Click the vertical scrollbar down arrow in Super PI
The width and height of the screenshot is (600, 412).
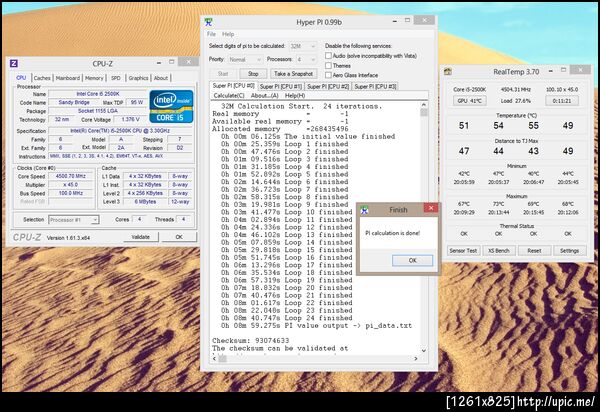tap(424, 350)
